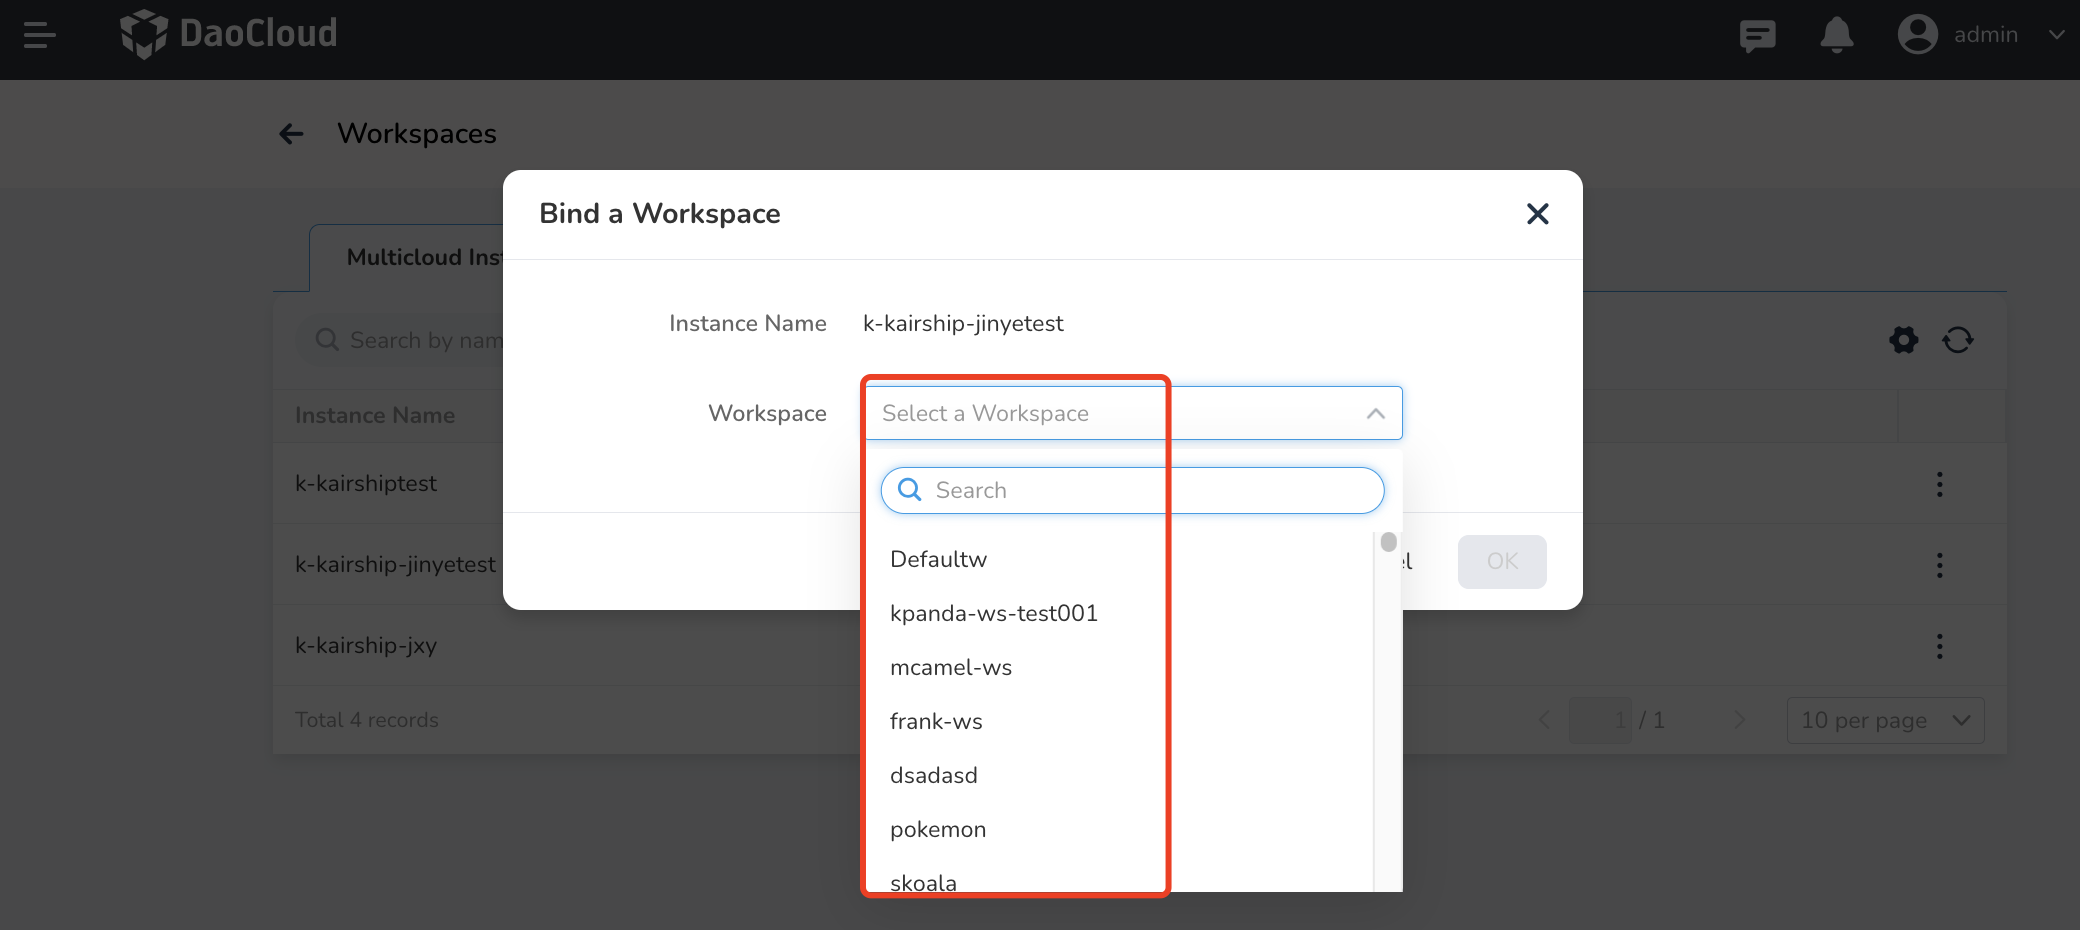Open the hamburger navigation menu
2080x930 pixels.
pyautogui.click(x=40, y=35)
